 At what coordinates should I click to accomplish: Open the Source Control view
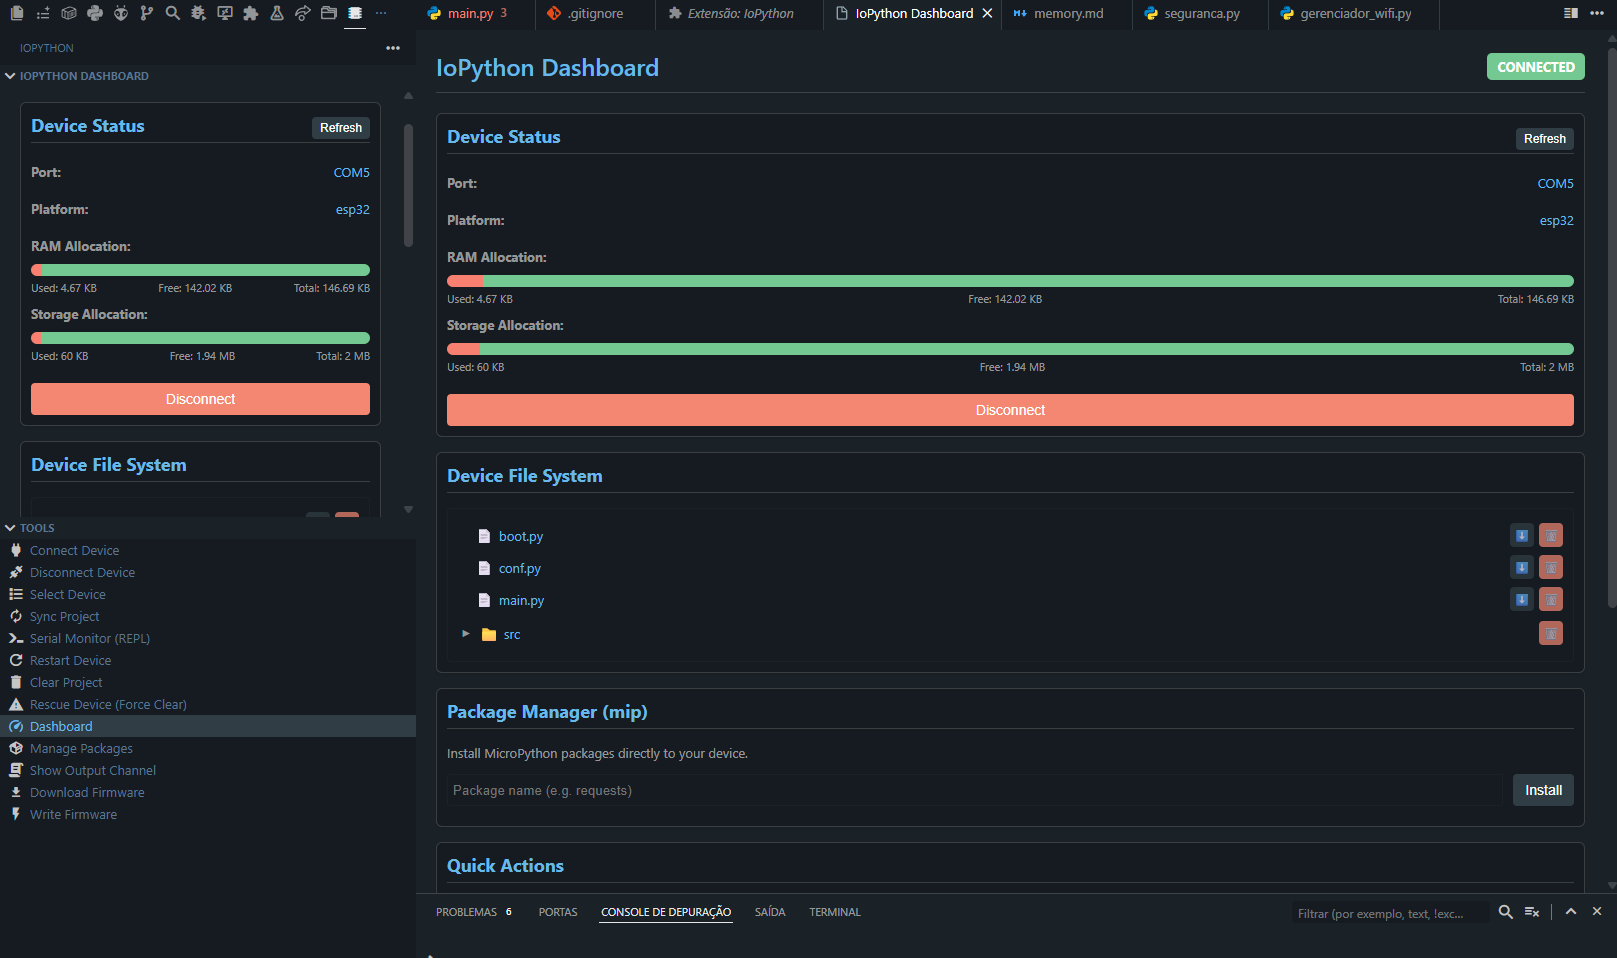147,13
